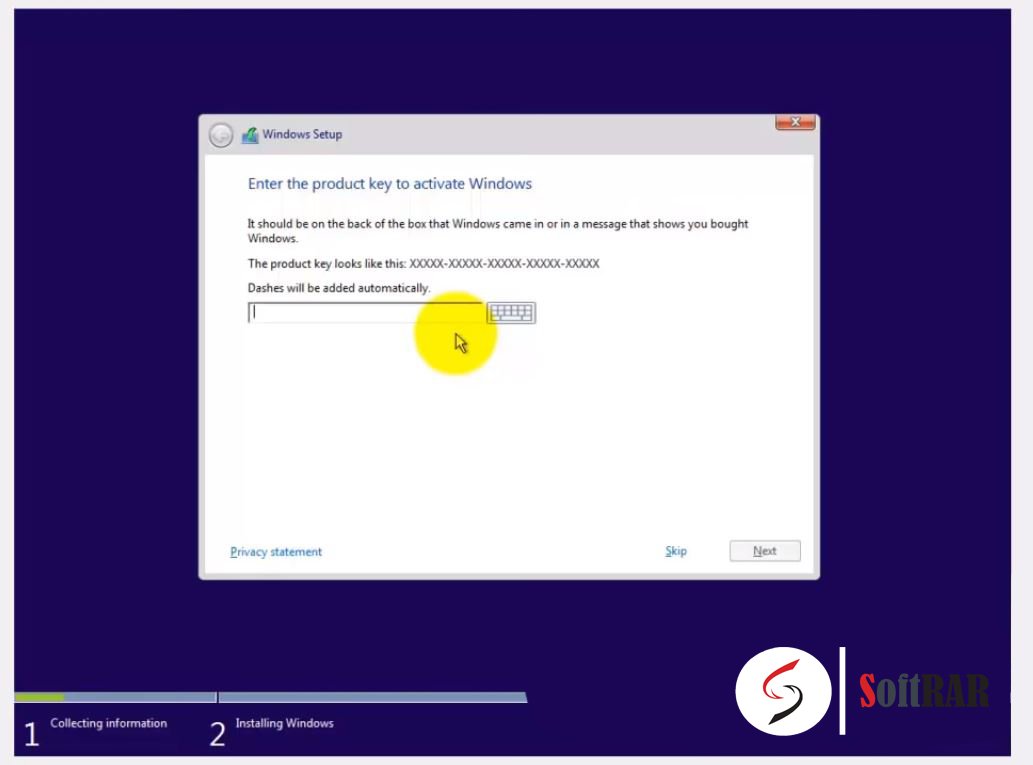Click the step divider marker on the progress bar
This screenshot has width=1033, height=765.
pos(217,698)
